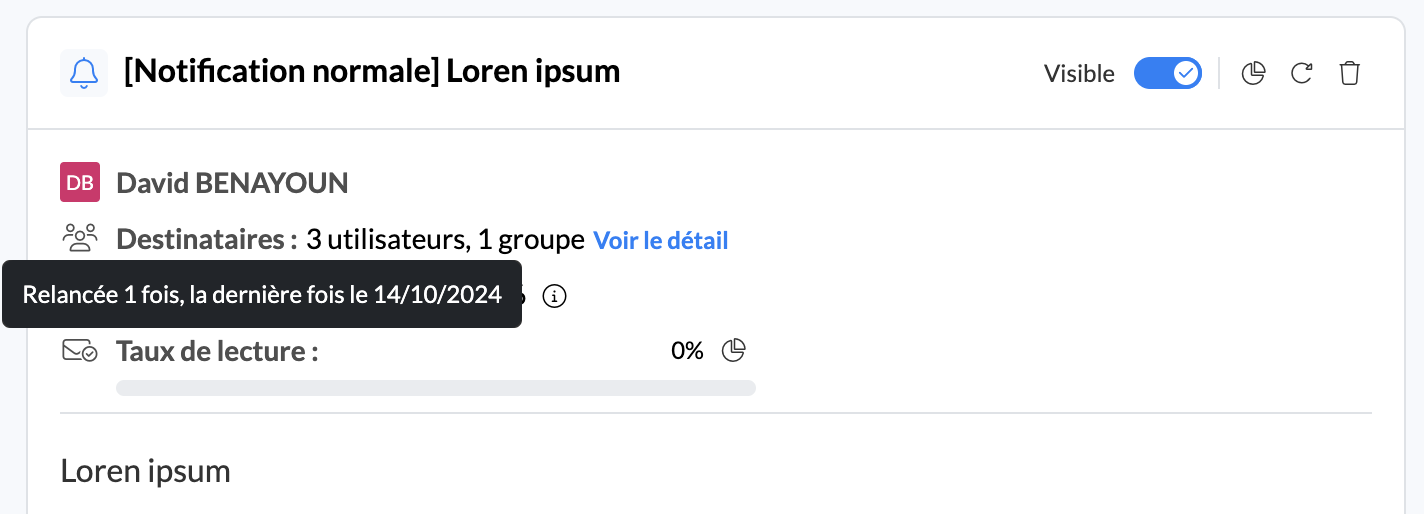Open statistics via header pie chart icon
The image size is (1424, 514).
[x=1253, y=73]
